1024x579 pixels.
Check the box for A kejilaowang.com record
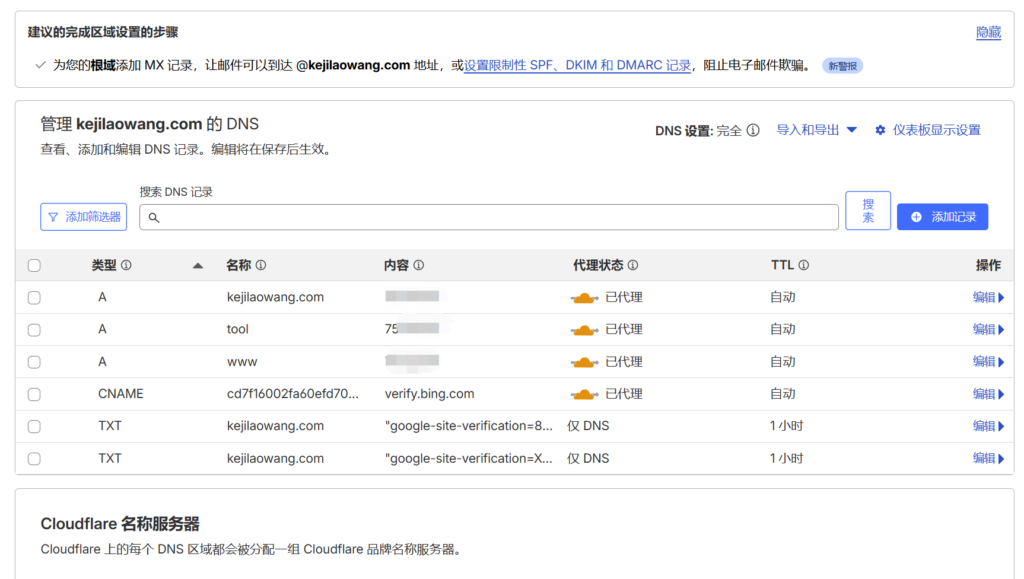[x=34, y=298]
